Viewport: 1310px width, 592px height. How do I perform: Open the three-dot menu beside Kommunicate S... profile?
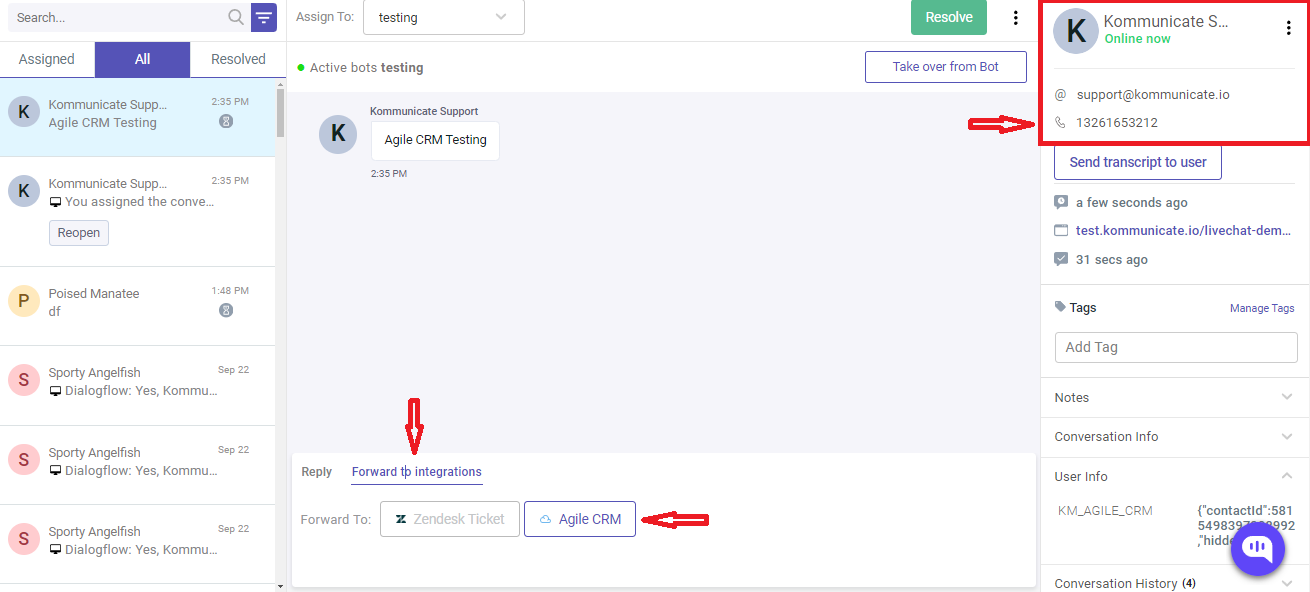1288,28
